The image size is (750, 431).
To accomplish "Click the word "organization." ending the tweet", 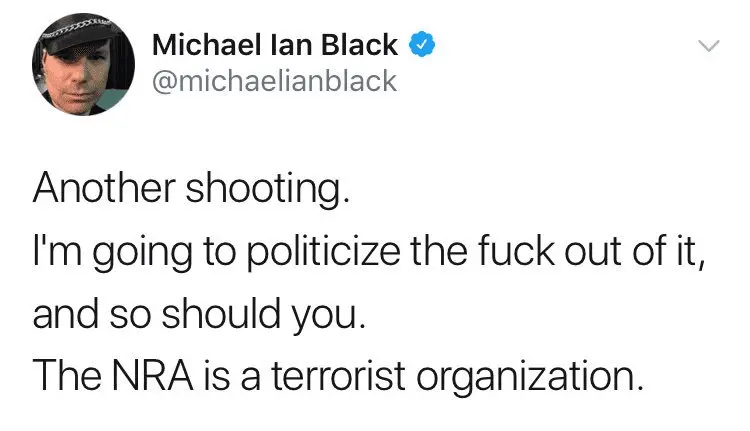I will pos(529,378).
